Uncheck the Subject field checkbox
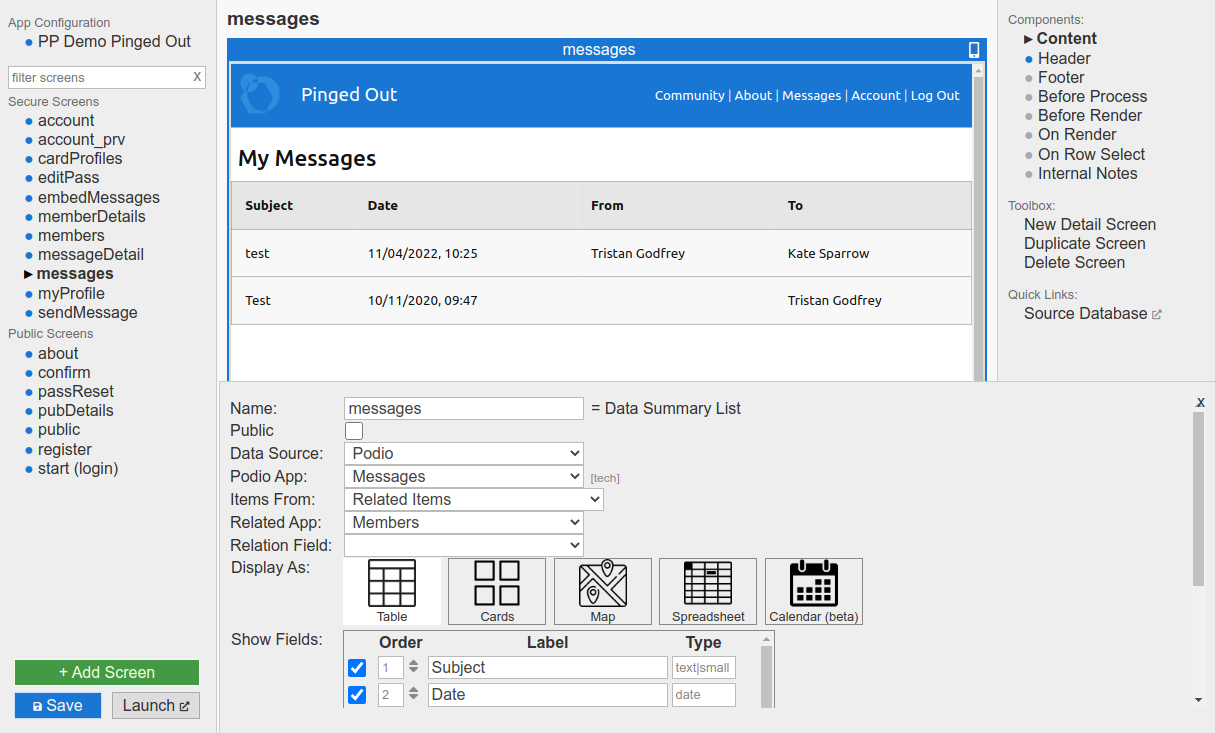This screenshot has height=733, width=1215. [357, 668]
